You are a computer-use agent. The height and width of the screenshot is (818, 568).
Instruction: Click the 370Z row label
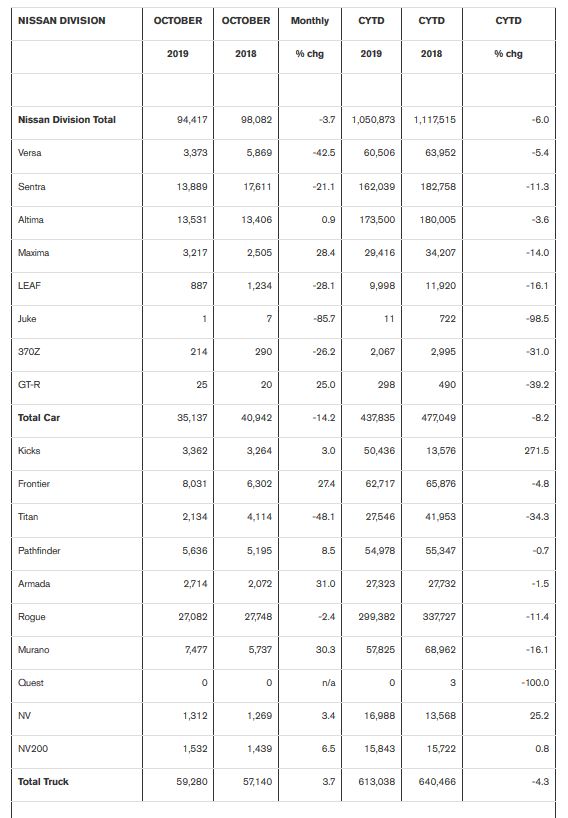pyautogui.click(x=29, y=352)
